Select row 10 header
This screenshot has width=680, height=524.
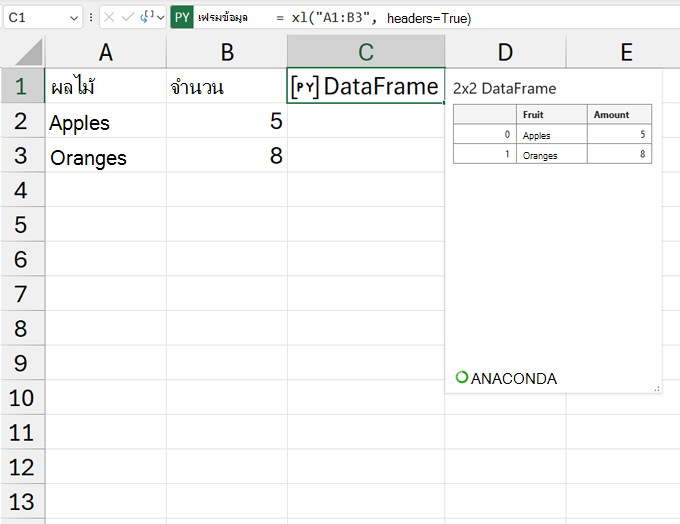23,397
